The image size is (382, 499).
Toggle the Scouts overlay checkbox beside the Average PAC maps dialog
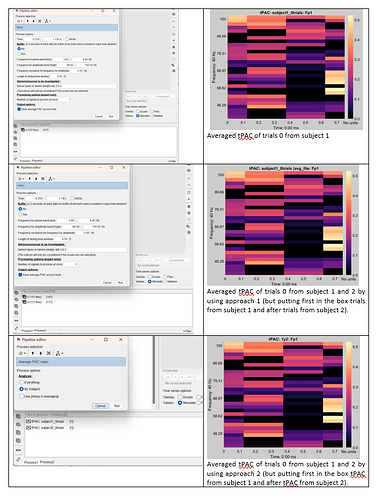point(180,397)
